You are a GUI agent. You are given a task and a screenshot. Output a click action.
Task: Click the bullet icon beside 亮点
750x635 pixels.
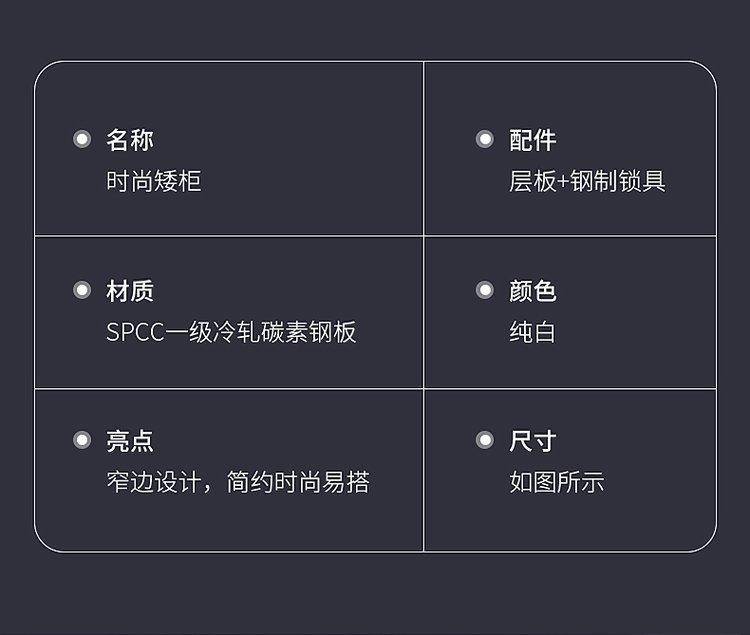[82, 440]
